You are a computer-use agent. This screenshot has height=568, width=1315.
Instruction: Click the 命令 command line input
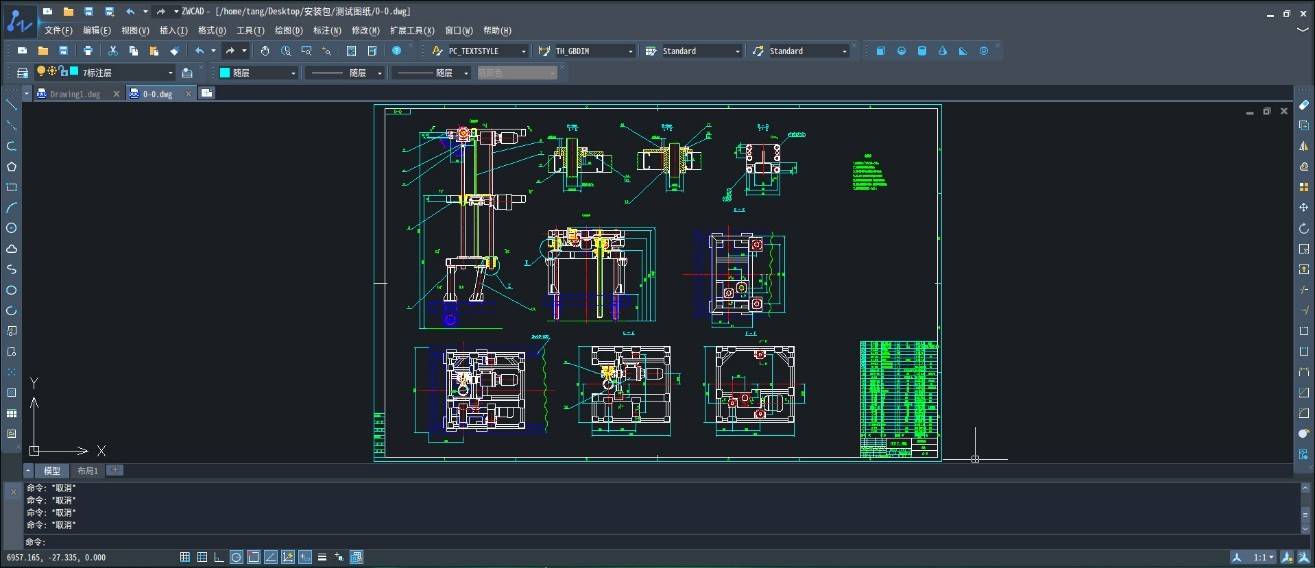coord(650,541)
